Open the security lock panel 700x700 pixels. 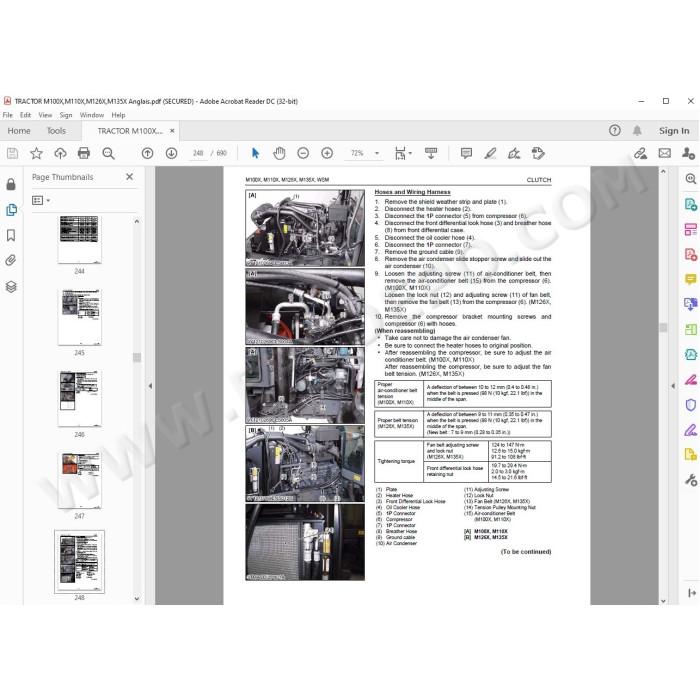coord(11,184)
